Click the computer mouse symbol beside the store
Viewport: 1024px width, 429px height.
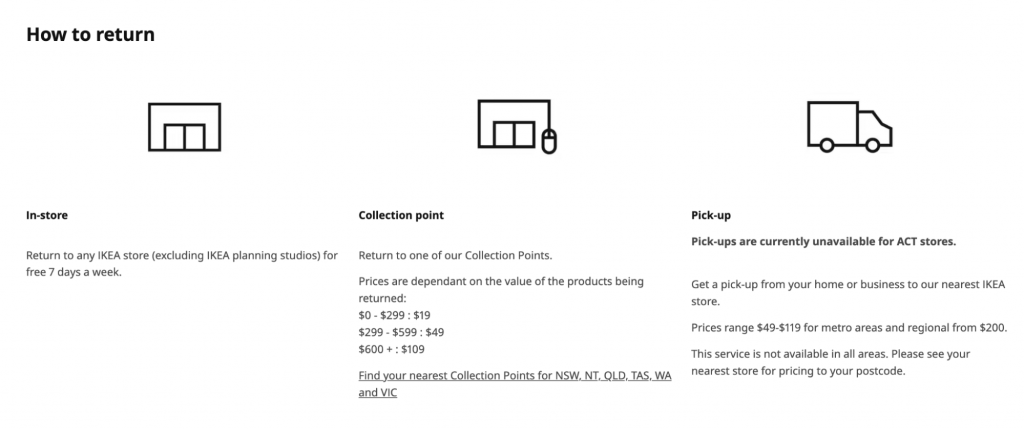[x=548, y=142]
